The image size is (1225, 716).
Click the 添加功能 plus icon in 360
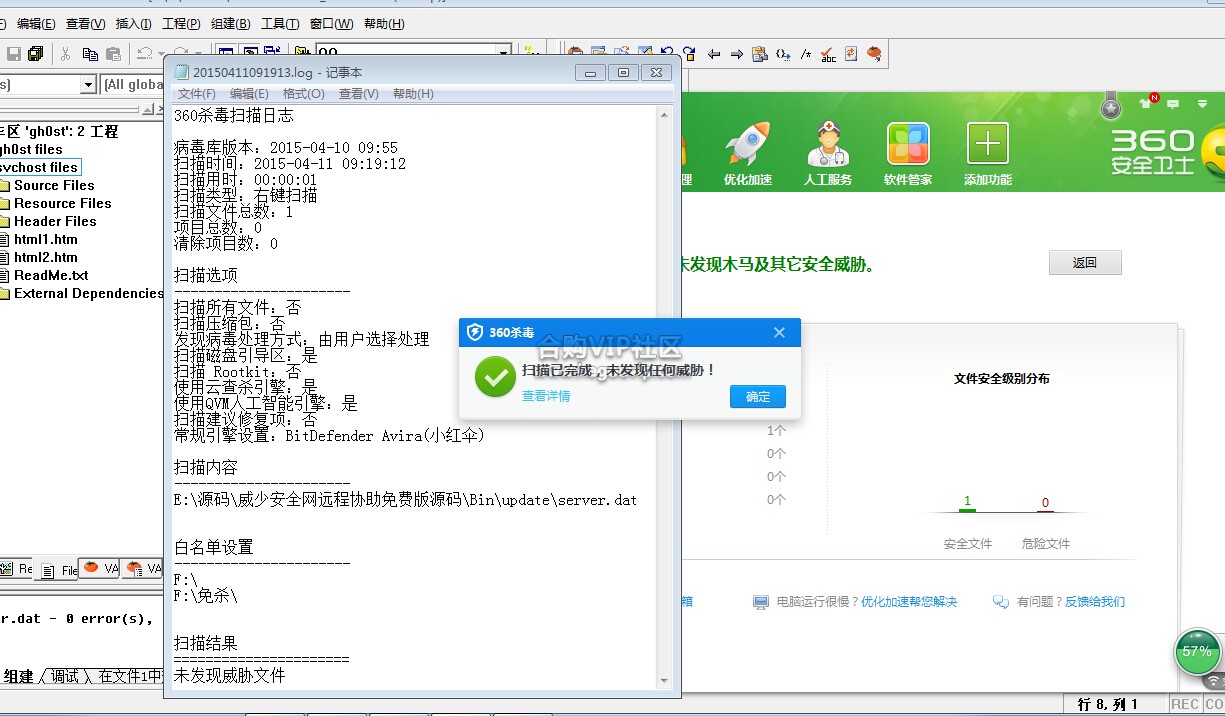(988, 154)
